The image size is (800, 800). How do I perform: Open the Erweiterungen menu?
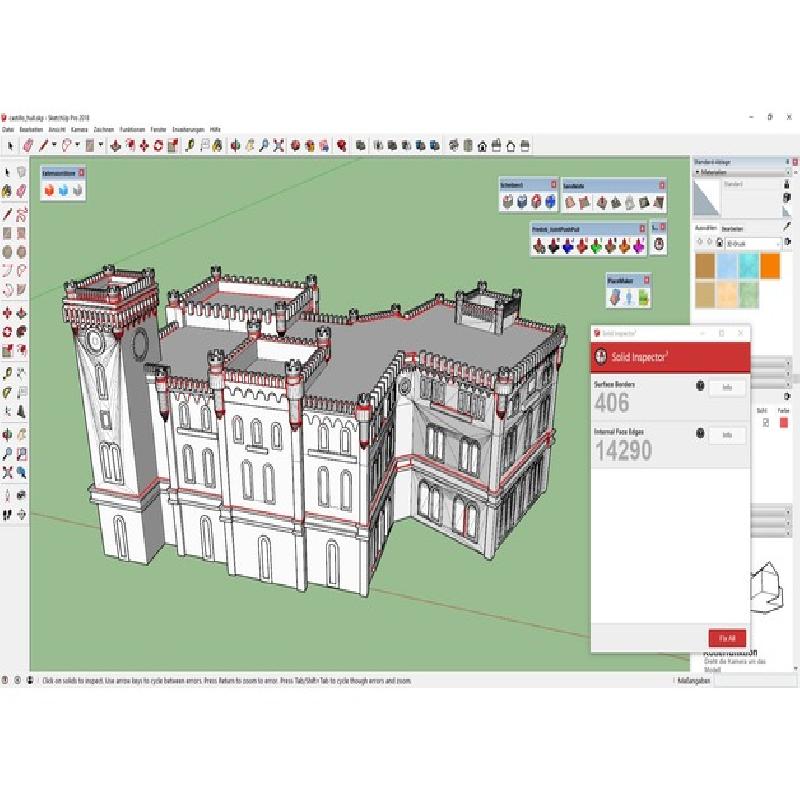click(188, 130)
